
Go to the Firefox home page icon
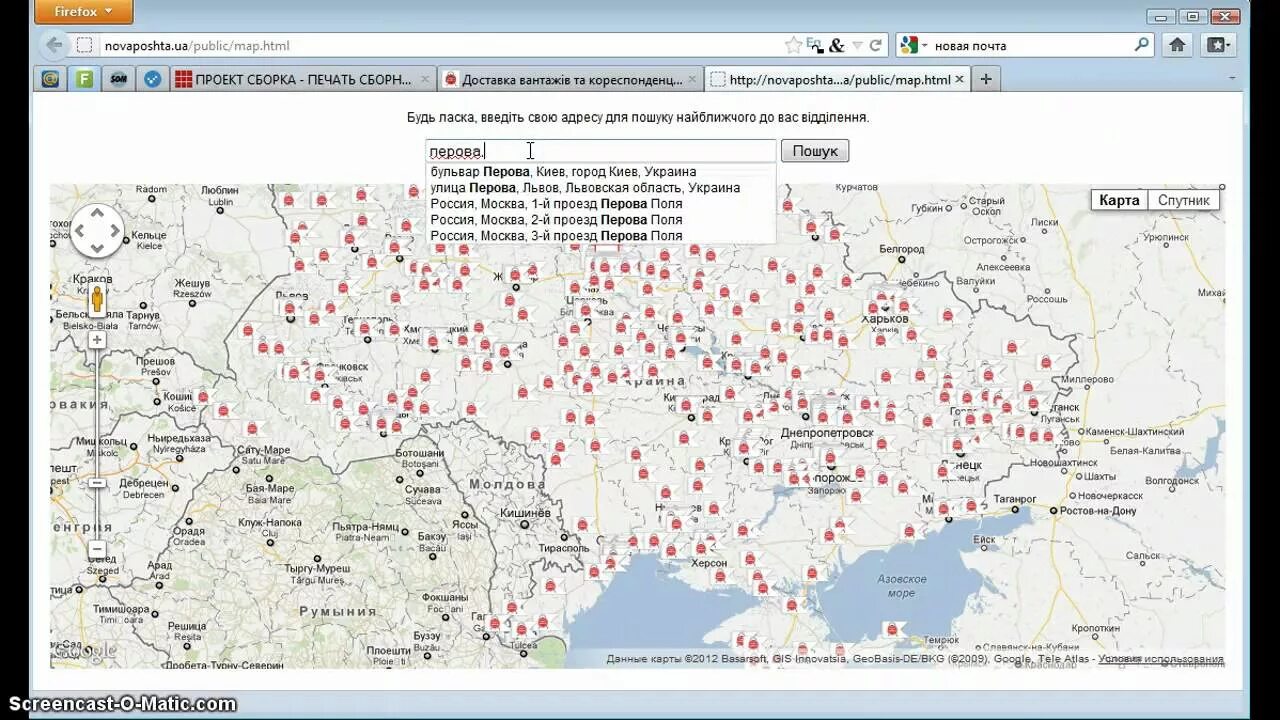coord(1177,45)
